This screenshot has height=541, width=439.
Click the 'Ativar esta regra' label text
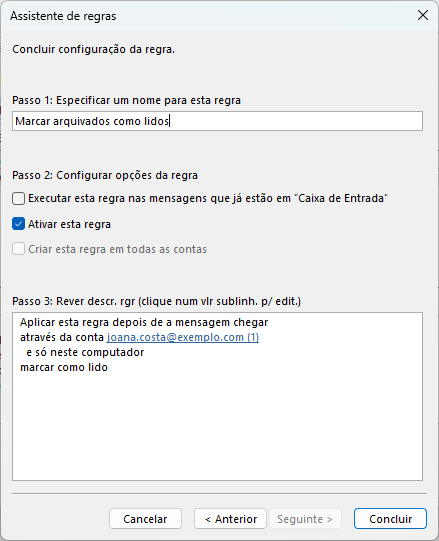click(69, 224)
